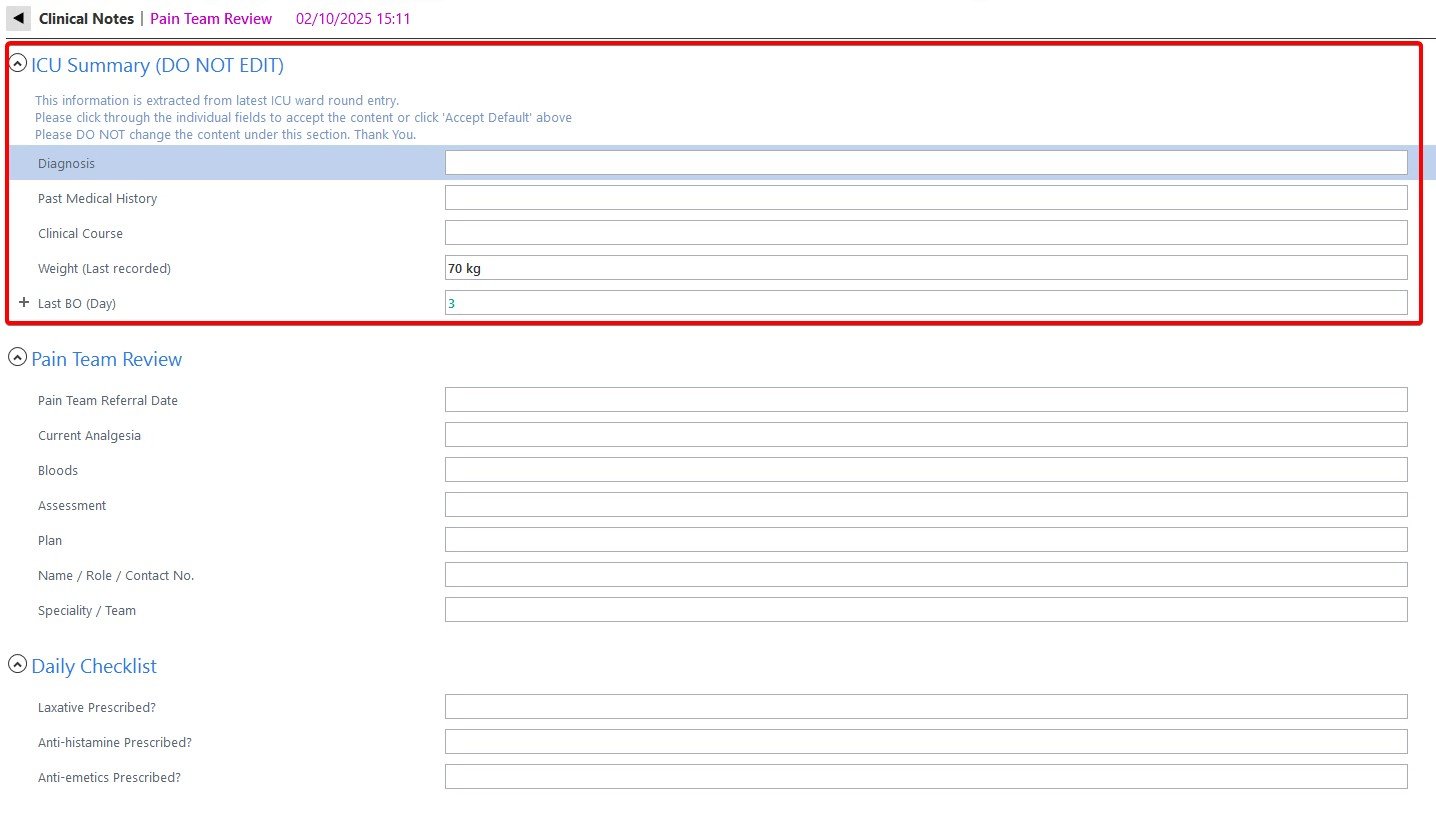
Task: Click the back arrow icon
Action: click(x=18, y=18)
